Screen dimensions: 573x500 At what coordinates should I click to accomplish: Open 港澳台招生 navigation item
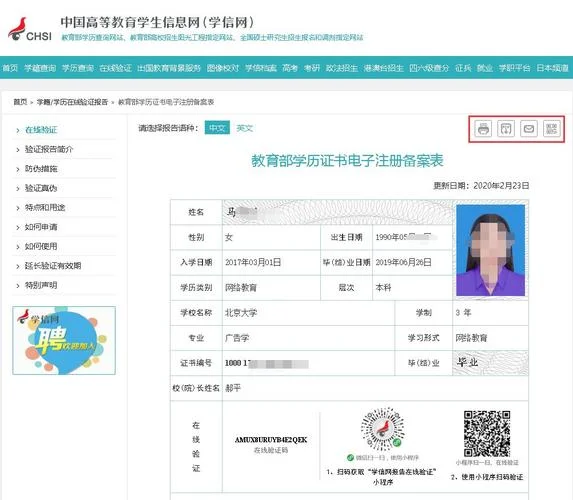coord(383,68)
